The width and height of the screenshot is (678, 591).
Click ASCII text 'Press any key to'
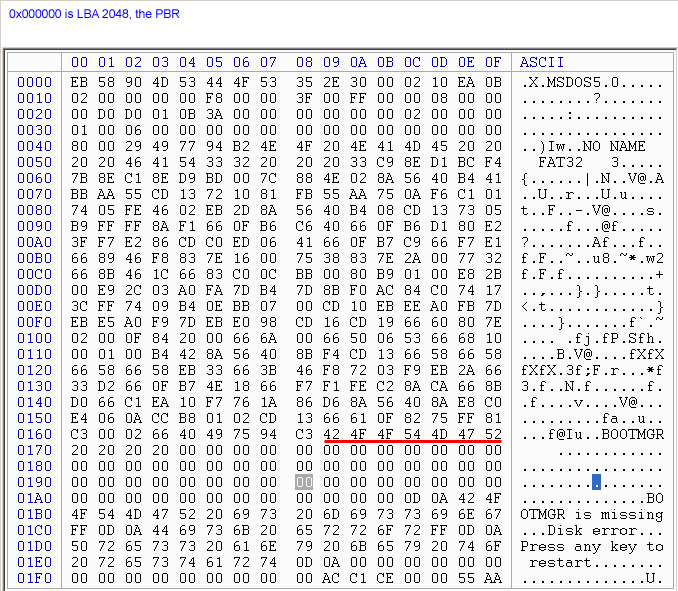(592, 546)
